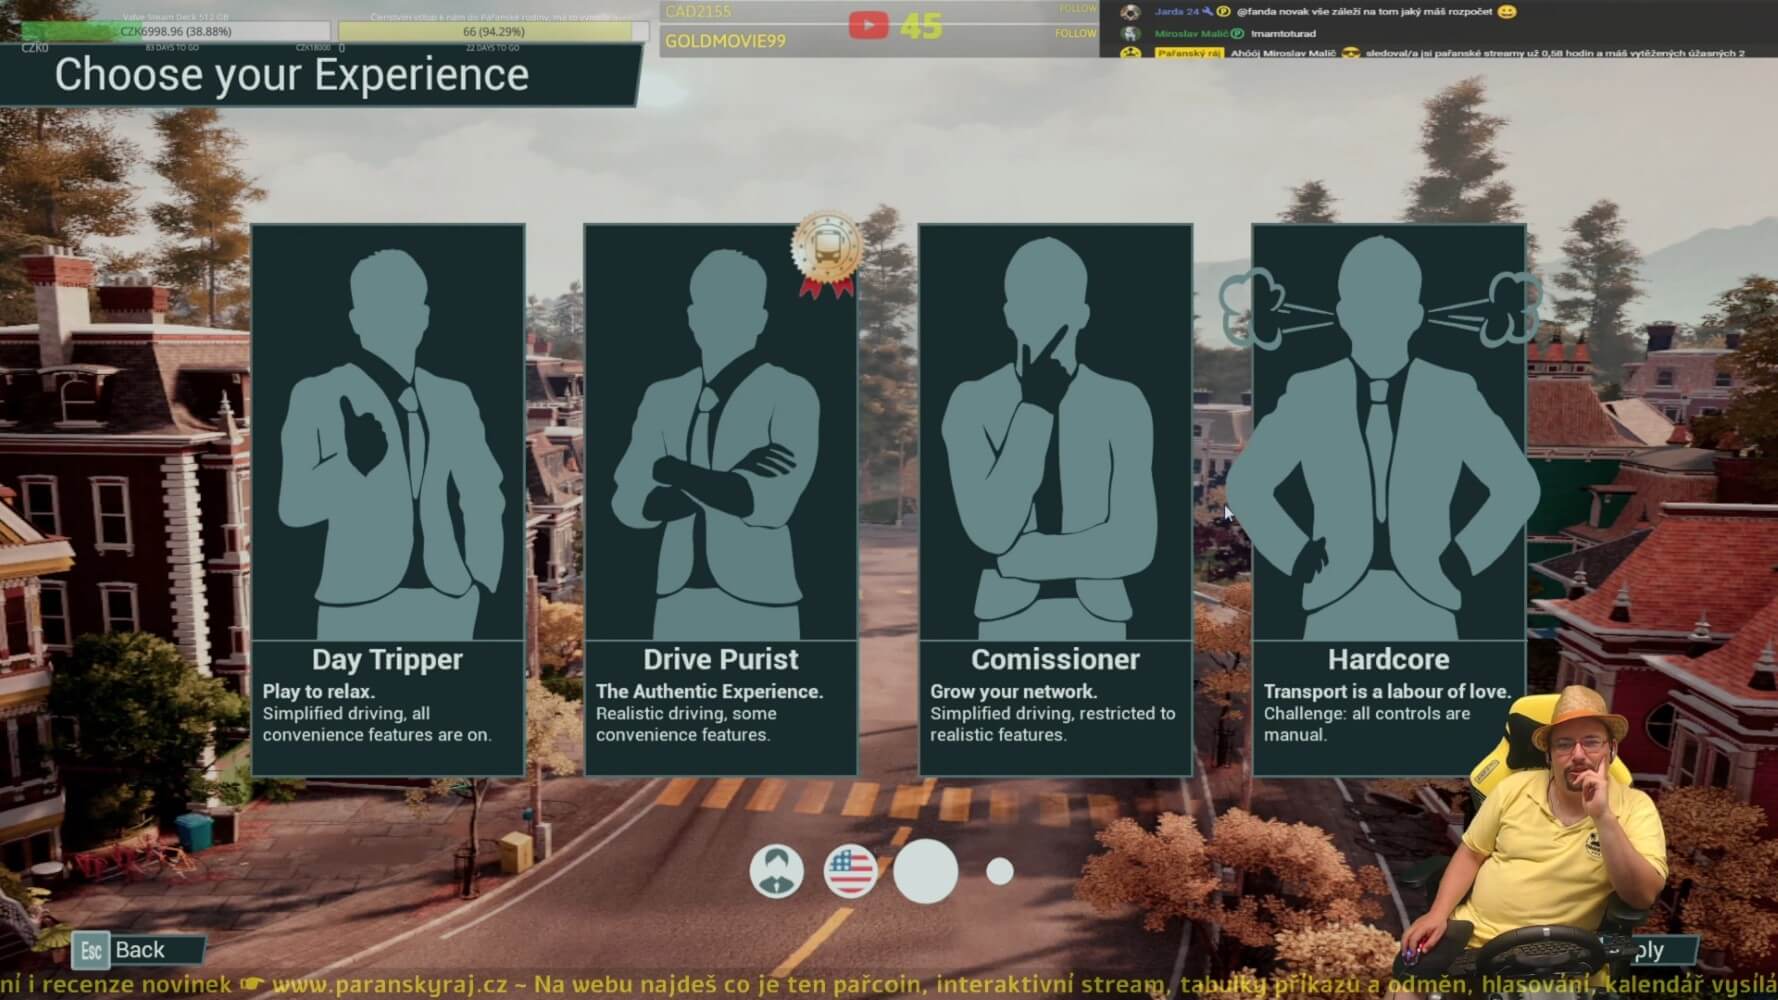
Task: Select the Day Tripper thumbs-up silhouette
Action: [388, 440]
